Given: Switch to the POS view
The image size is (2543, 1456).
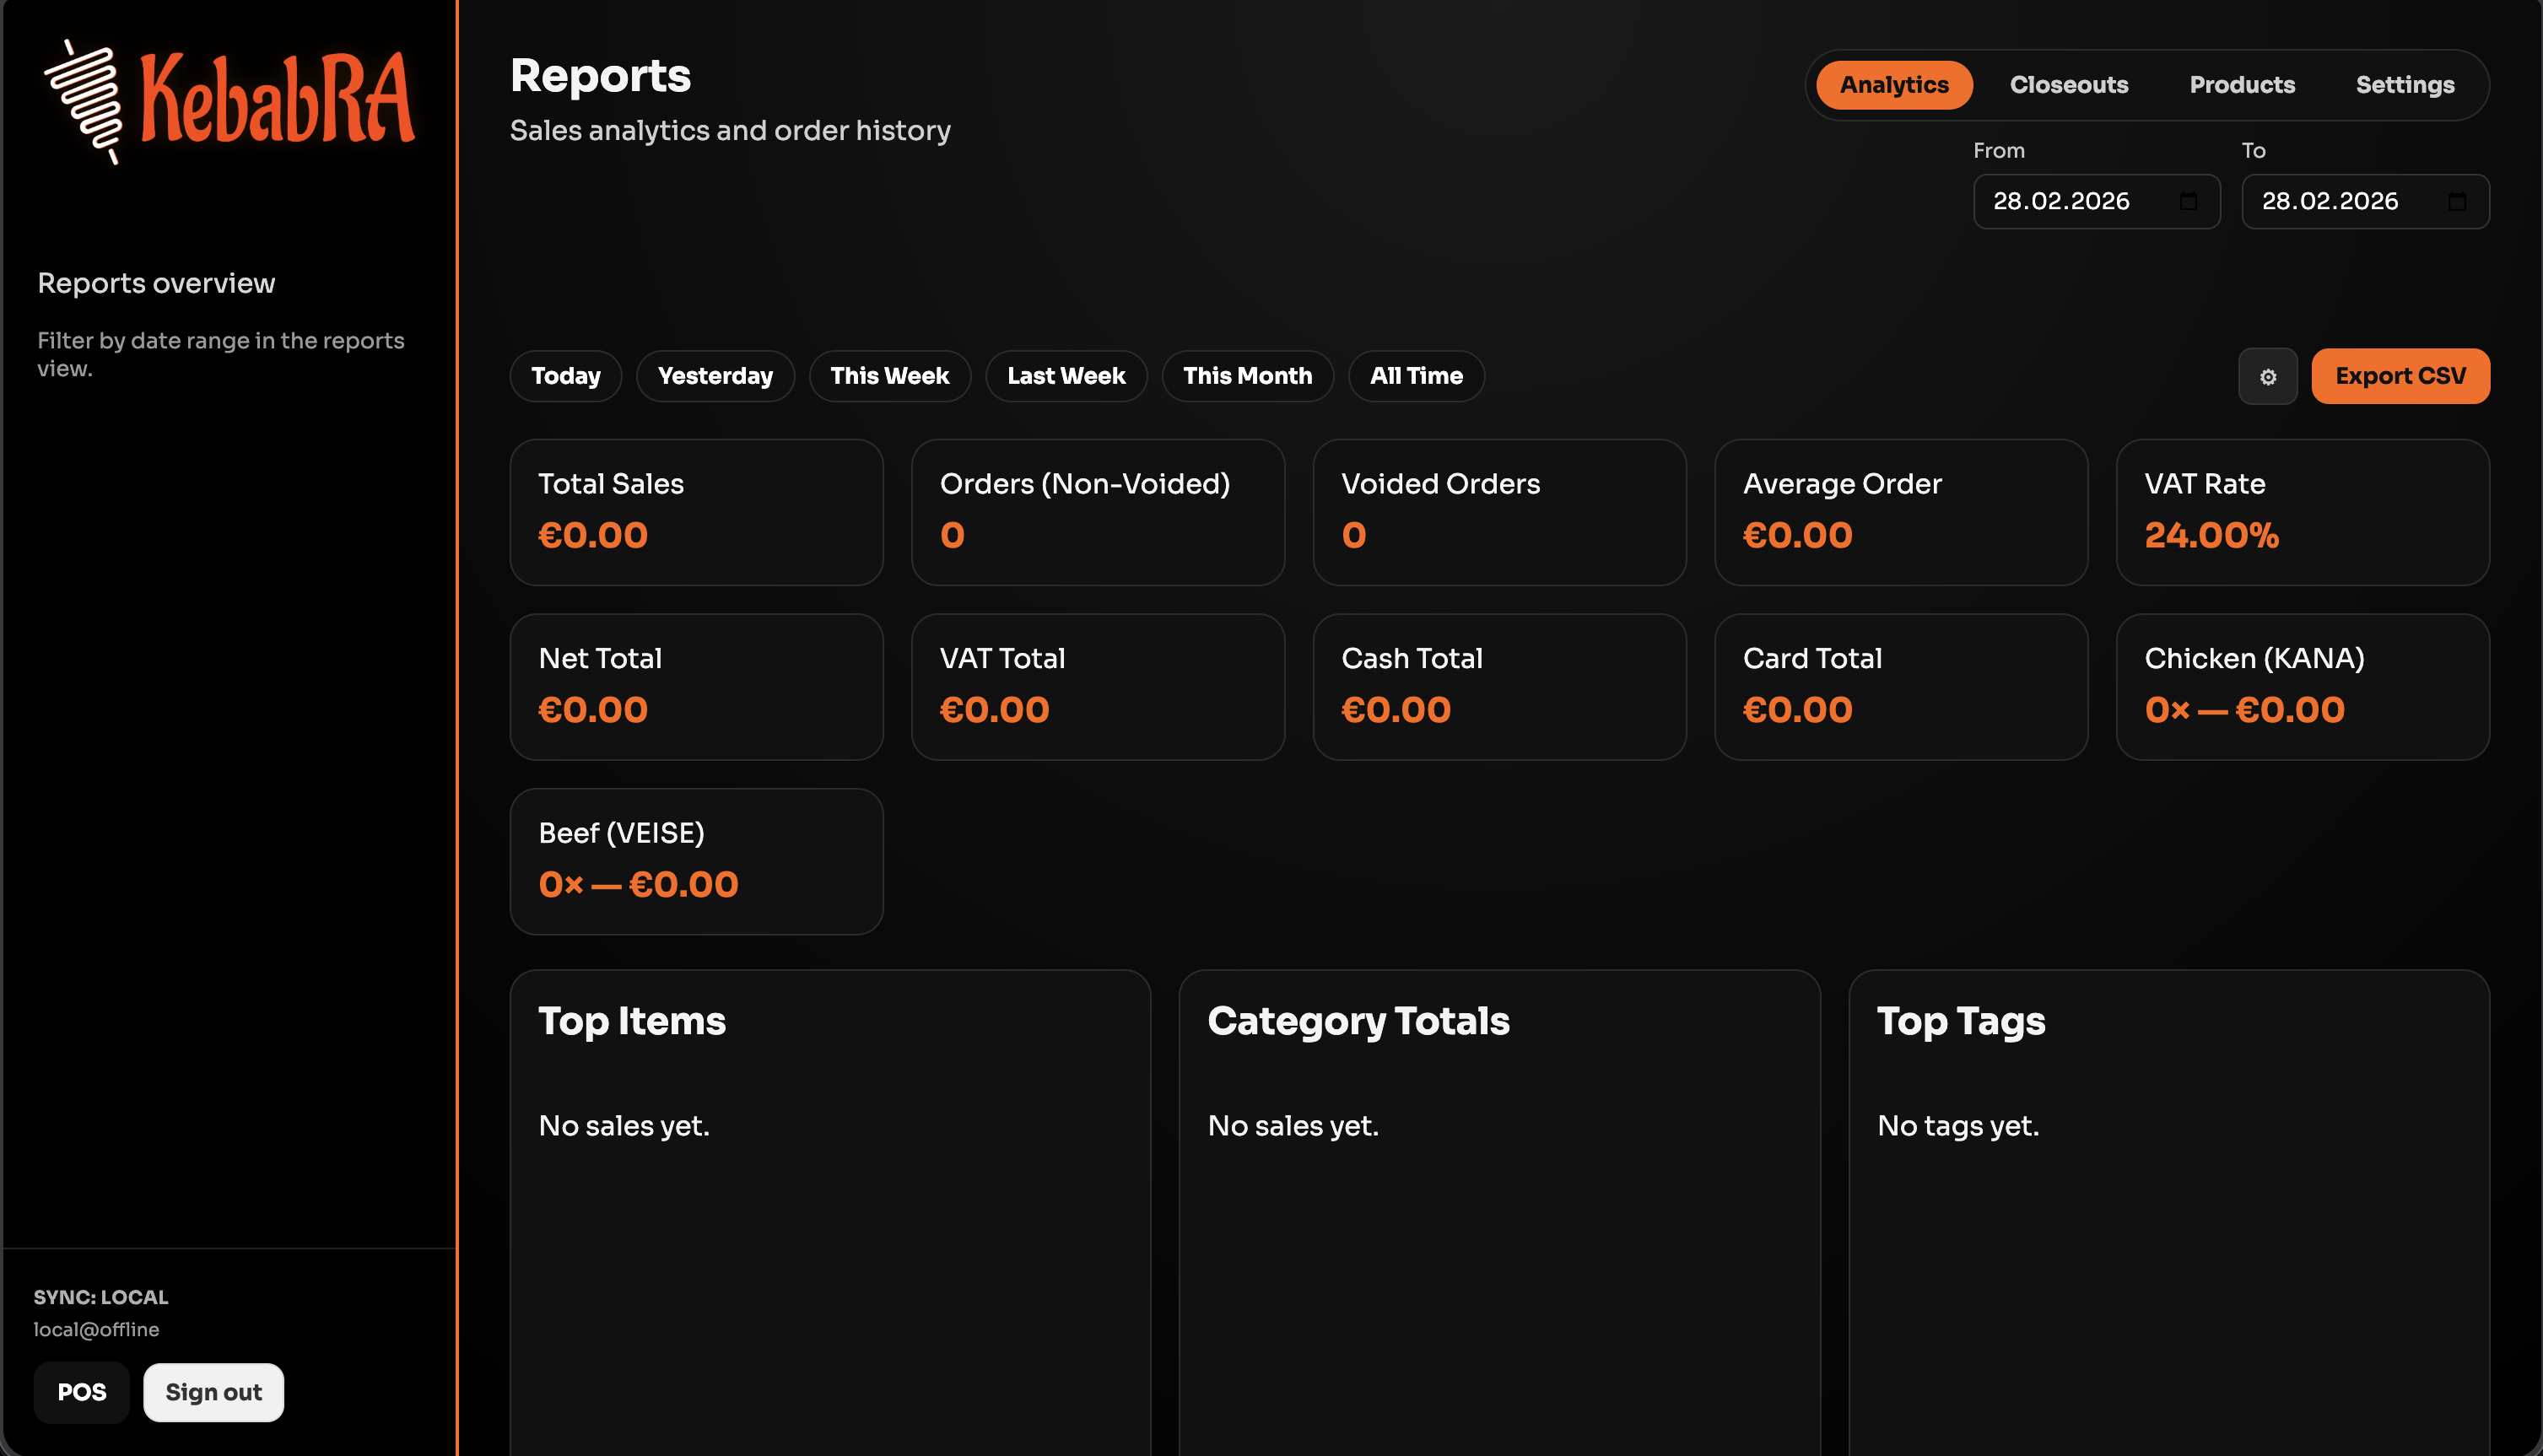Looking at the screenshot, I should tap(82, 1392).
